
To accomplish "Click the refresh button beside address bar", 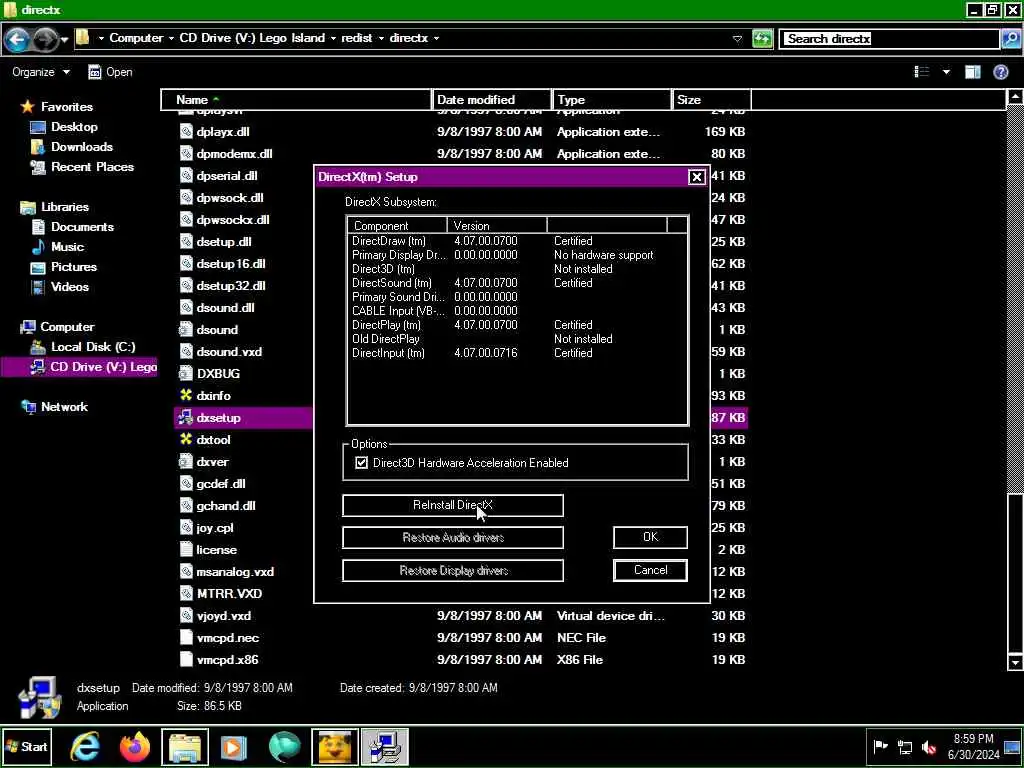I will (761, 39).
